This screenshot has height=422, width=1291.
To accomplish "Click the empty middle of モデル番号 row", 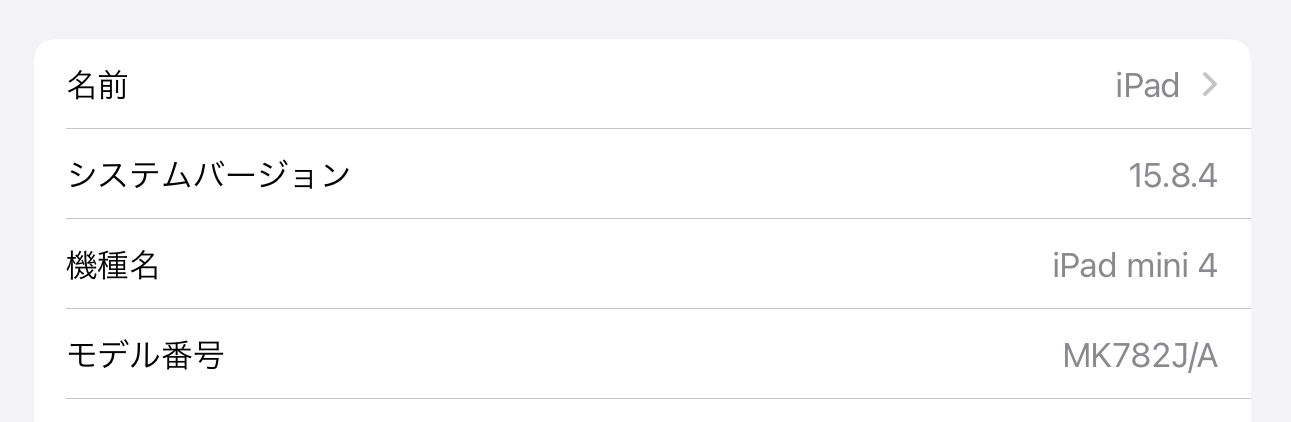I will tap(640, 355).
